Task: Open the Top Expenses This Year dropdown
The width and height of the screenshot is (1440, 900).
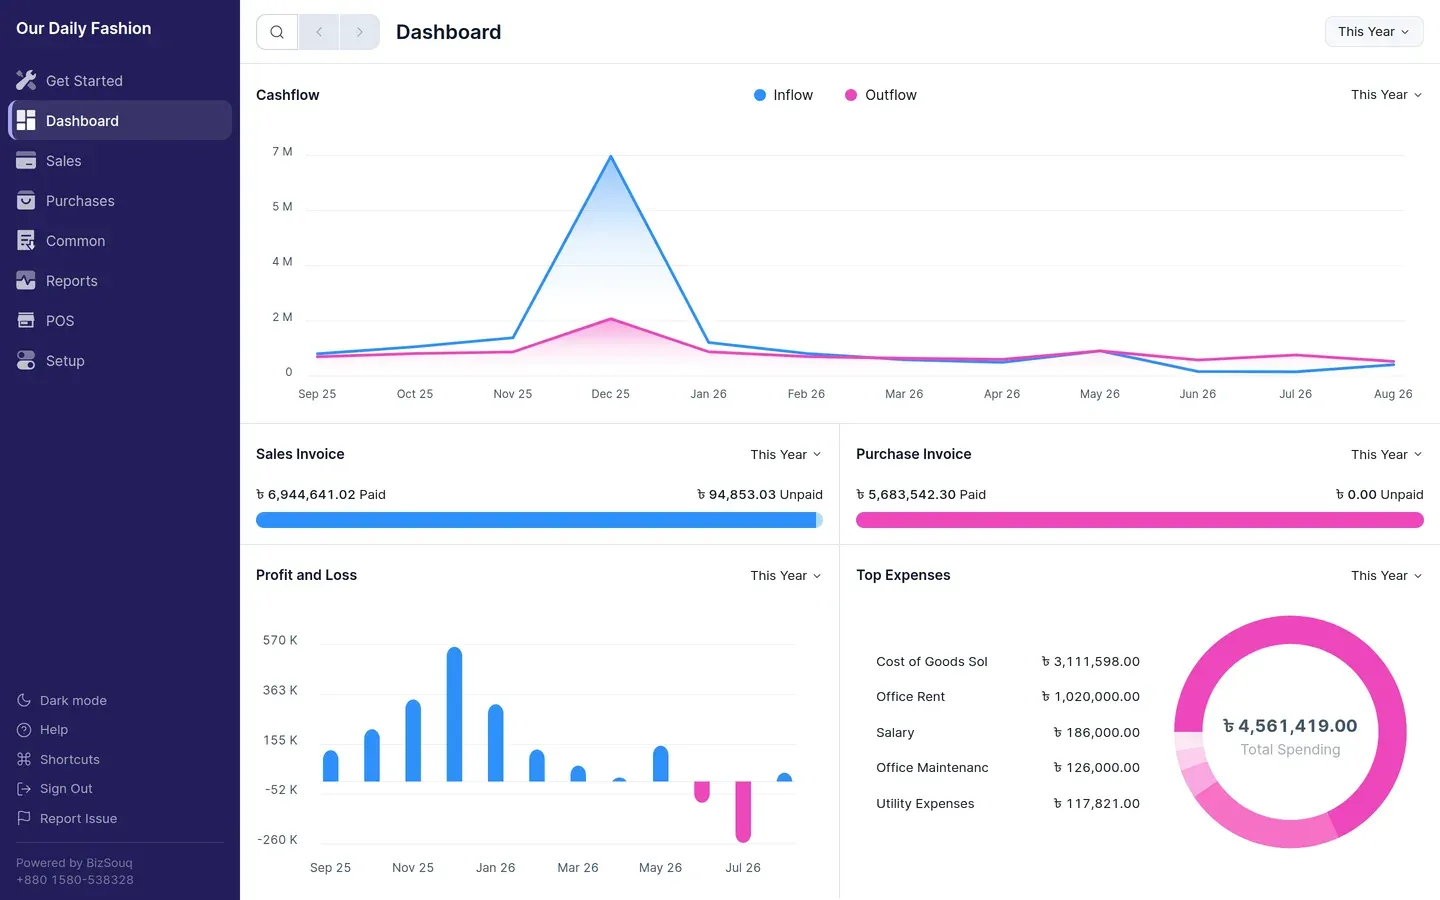Action: pyautogui.click(x=1386, y=575)
